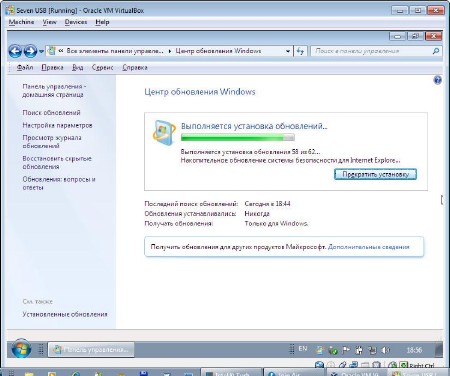The height and width of the screenshot is (376, 450).
Task: Open the Правка menu
Action: click(52, 67)
